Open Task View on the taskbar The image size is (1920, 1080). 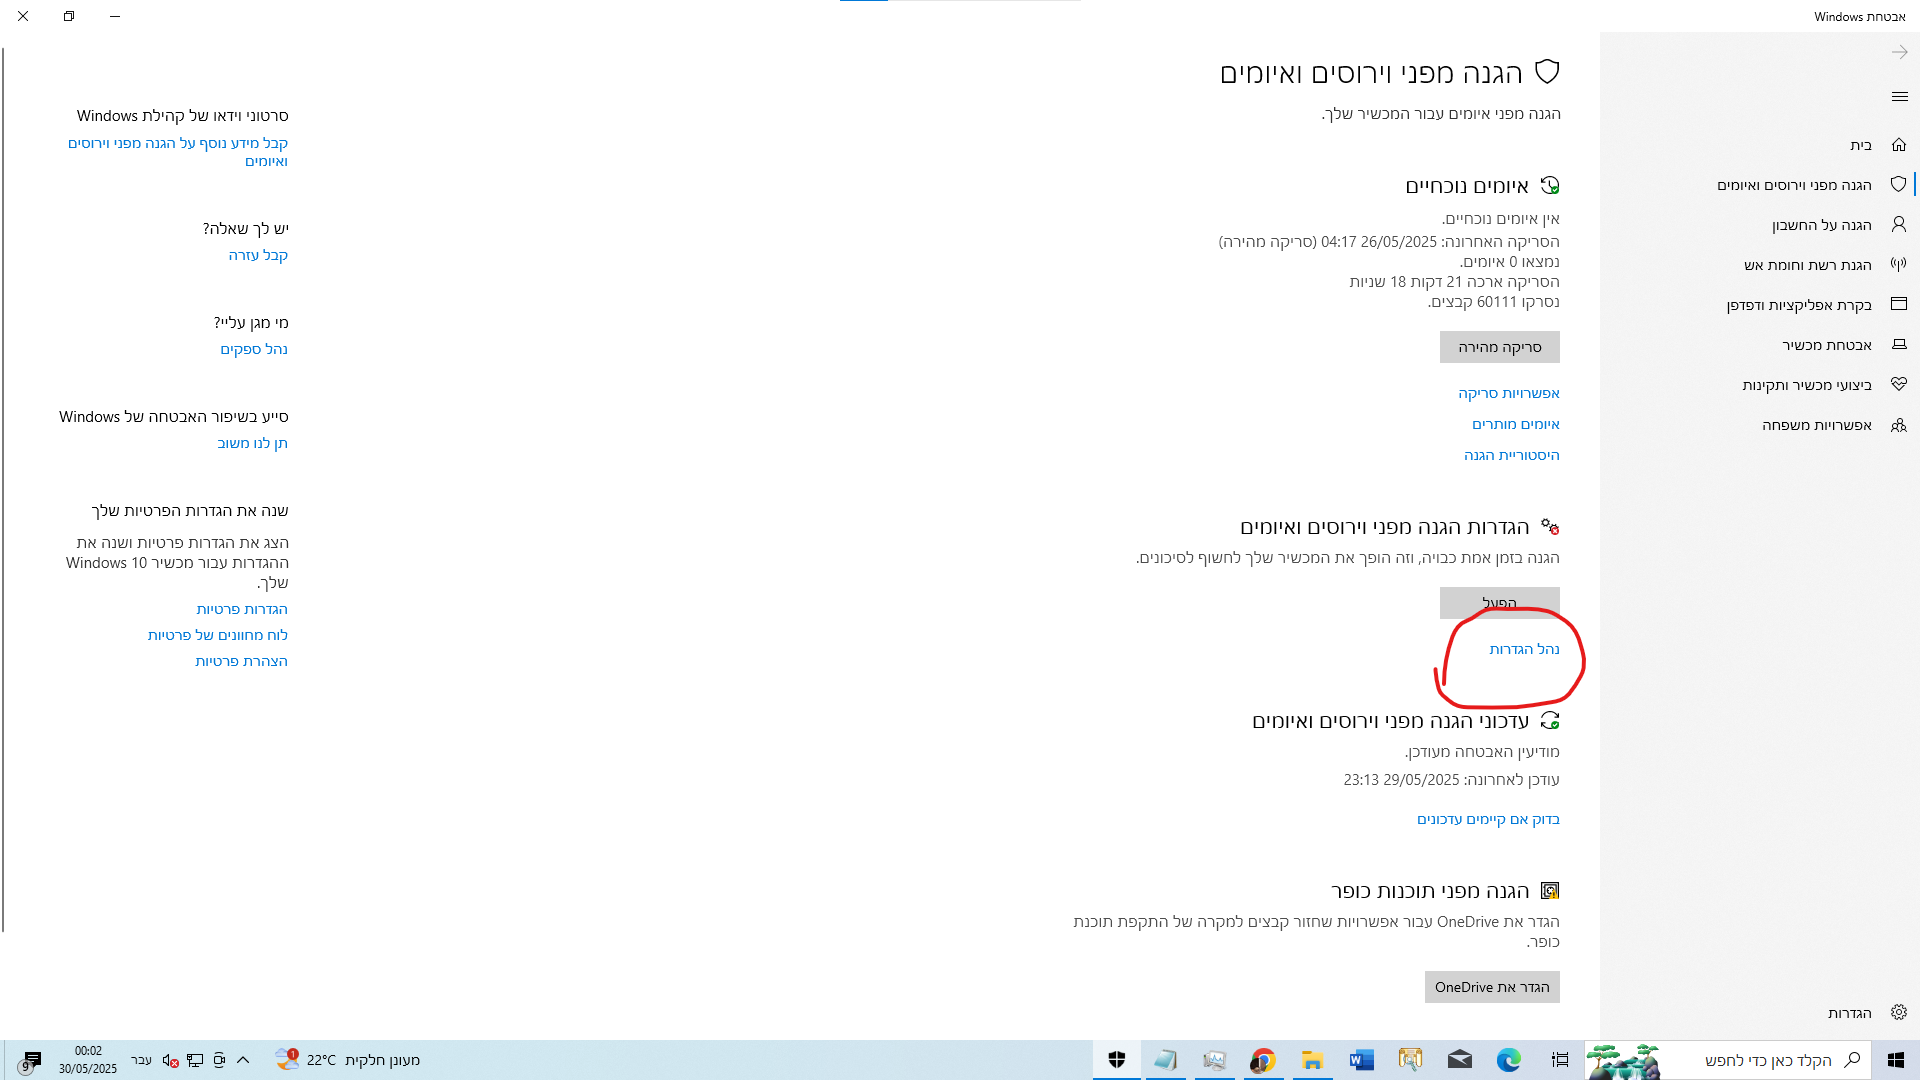point(1559,1060)
